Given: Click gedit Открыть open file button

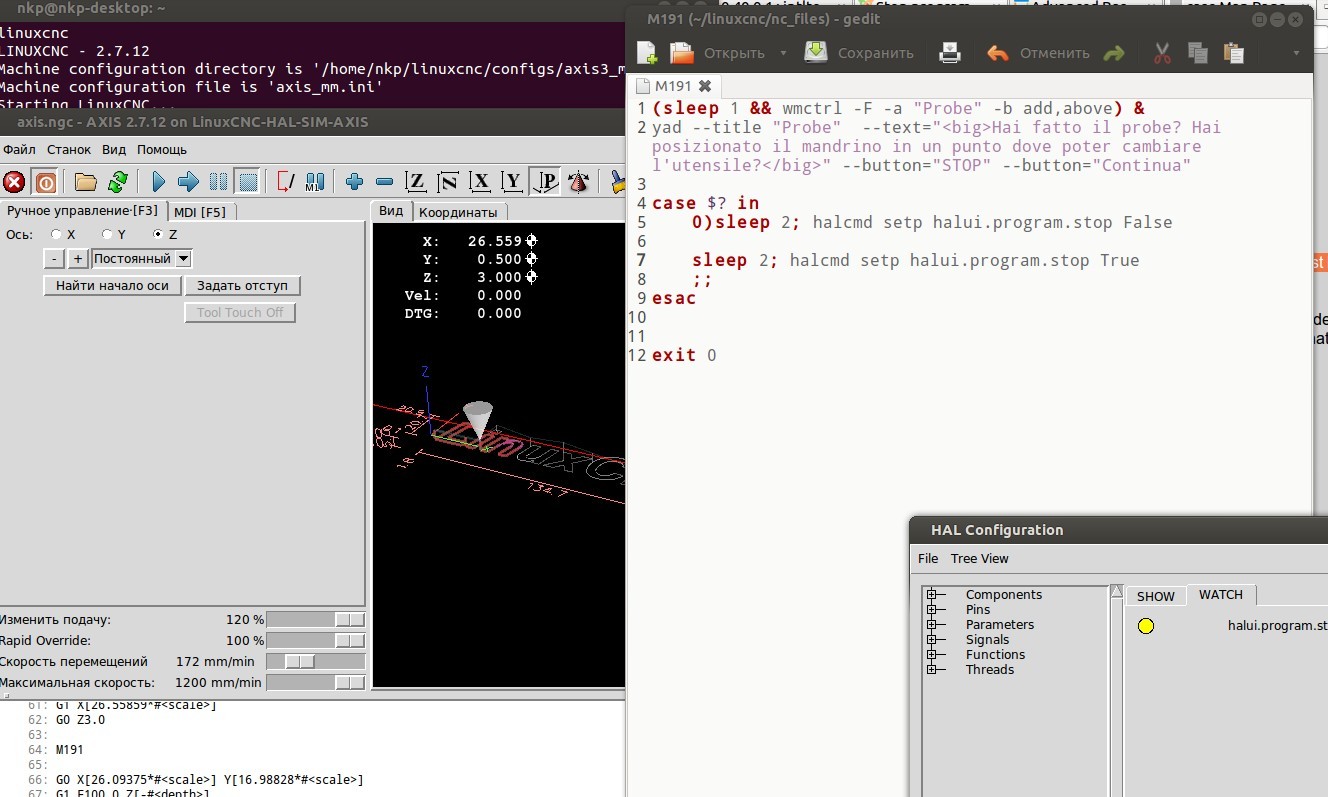Looking at the screenshot, I should pyautogui.click(x=717, y=53).
